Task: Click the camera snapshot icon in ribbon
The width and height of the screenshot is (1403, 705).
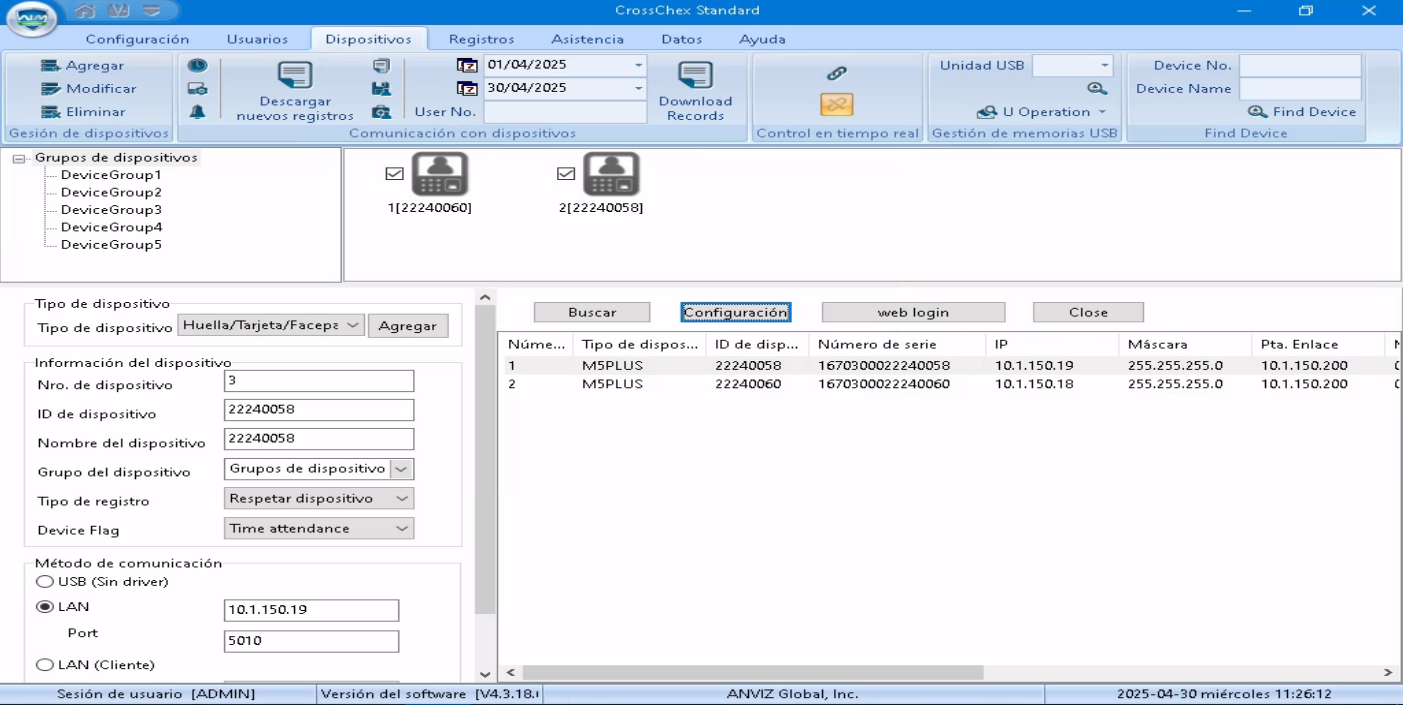Action: pos(381,112)
